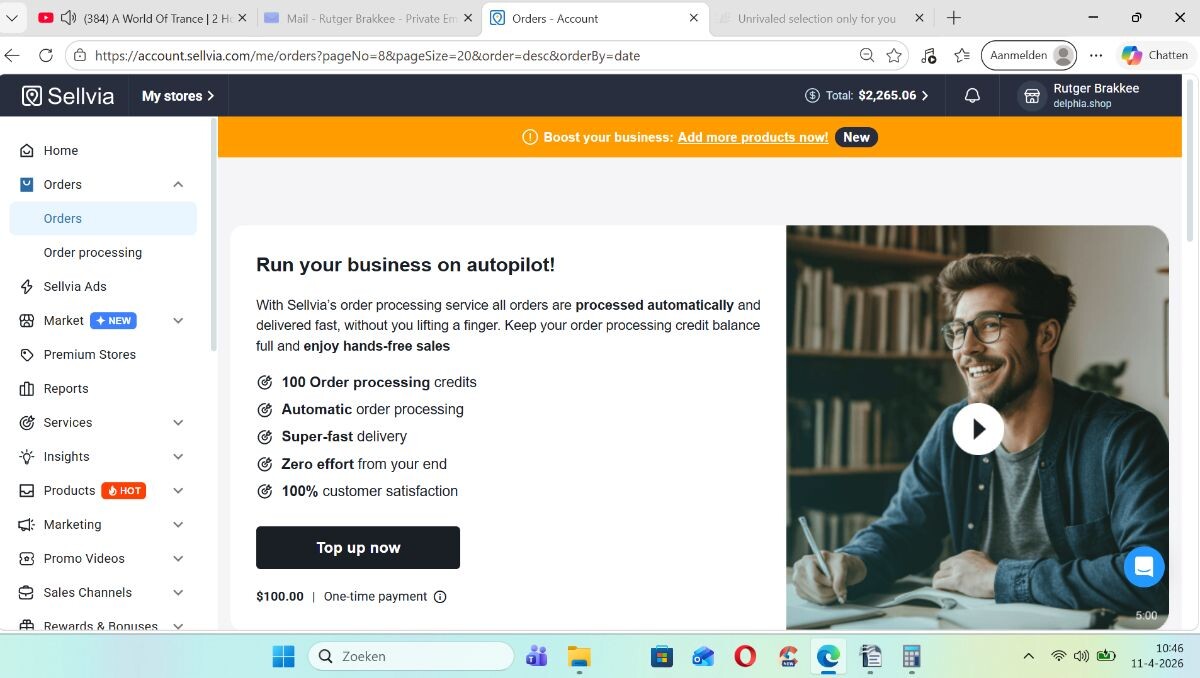The width and height of the screenshot is (1200, 678).
Task: Open the chat support bubble icon
Action: [x=1144, y=567]
